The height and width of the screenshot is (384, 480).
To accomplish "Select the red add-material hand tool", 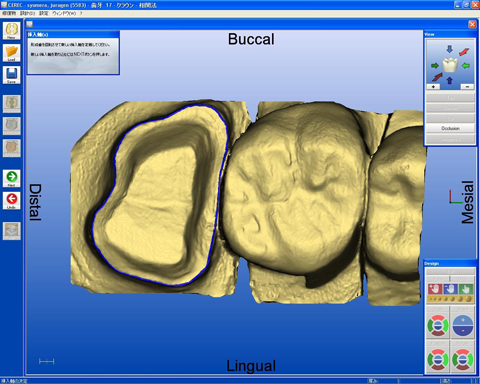I will [435, 289].
